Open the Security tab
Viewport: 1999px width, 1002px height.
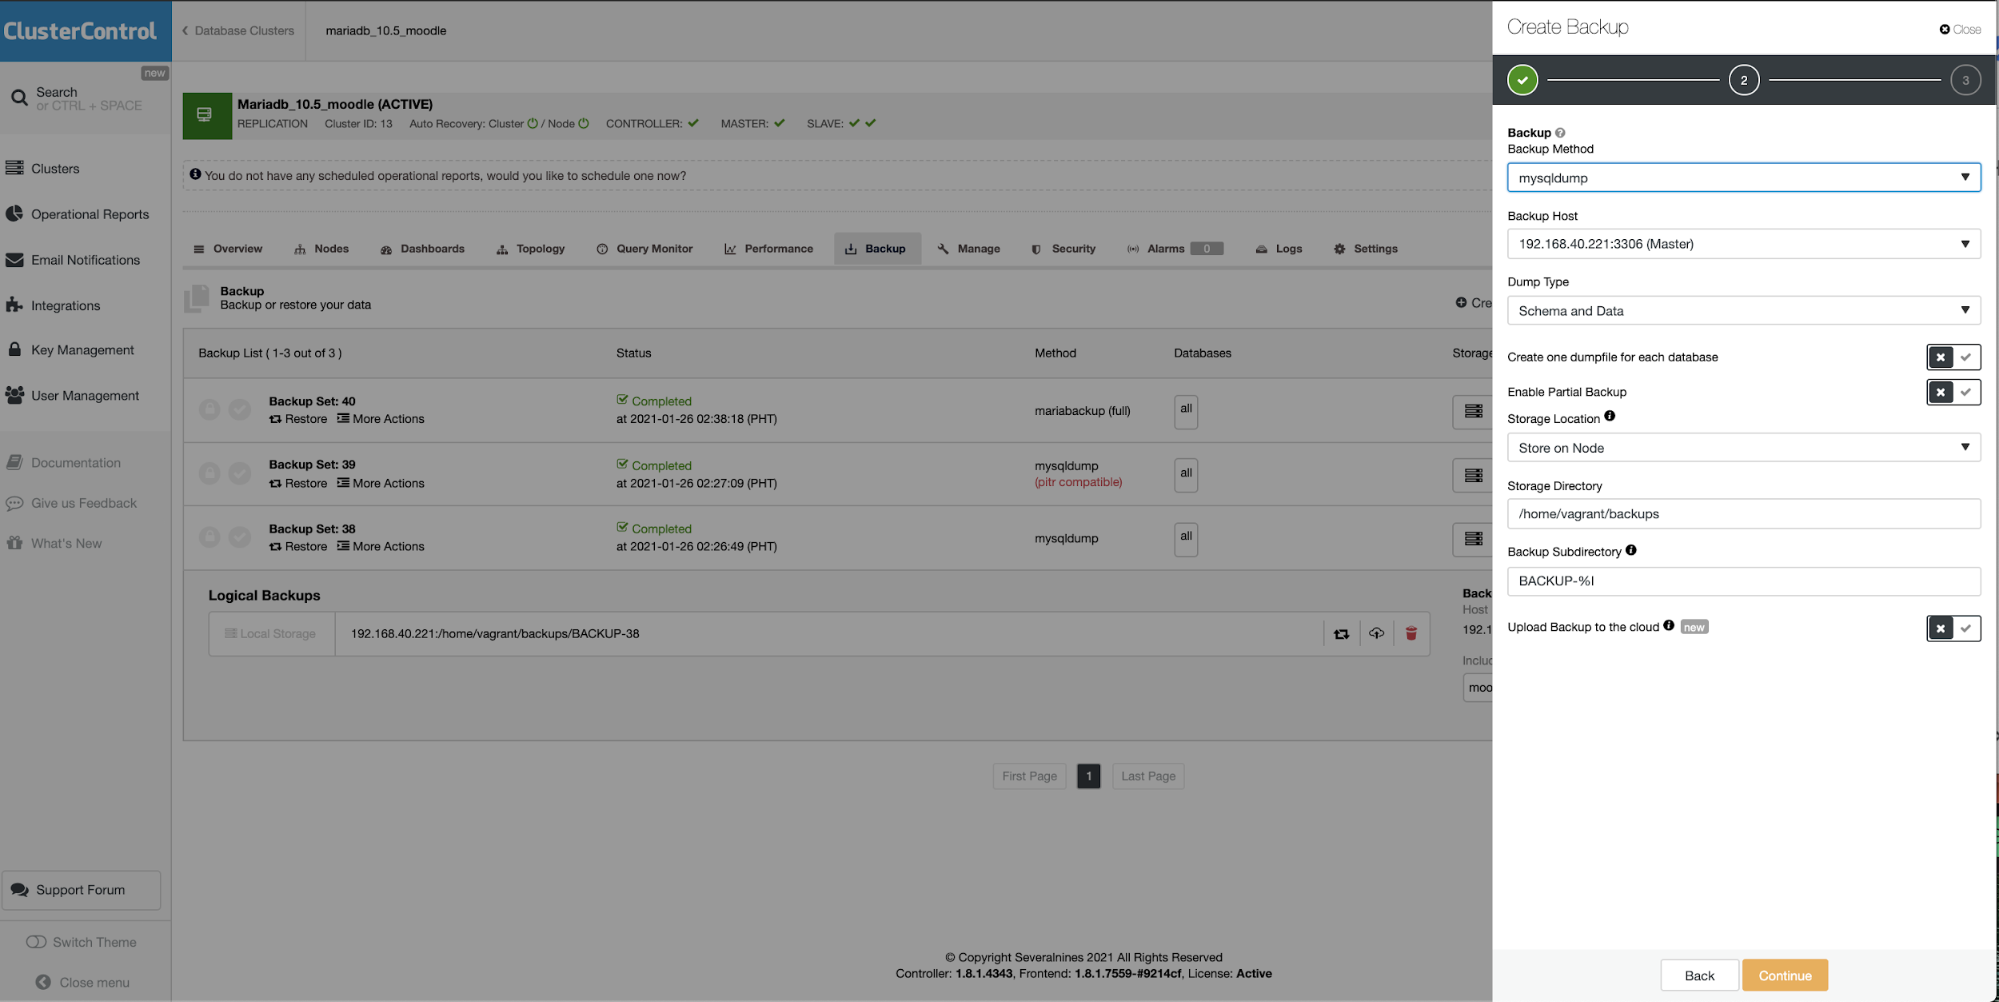[1064, 249]
